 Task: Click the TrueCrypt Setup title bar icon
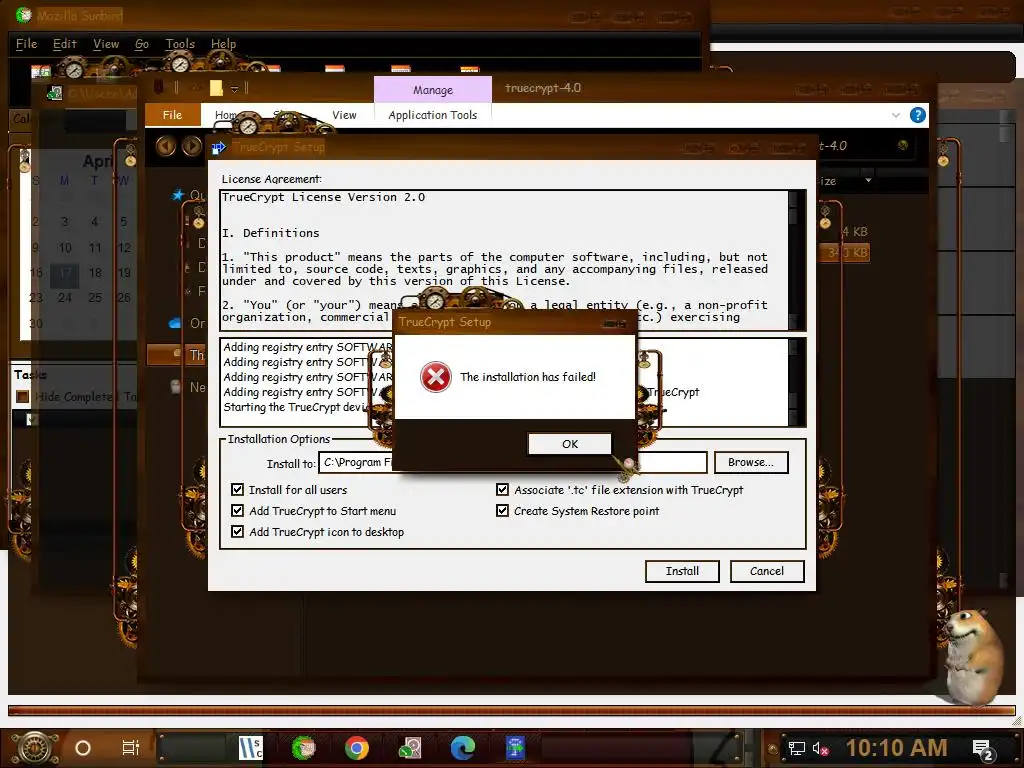click(218, 148)
